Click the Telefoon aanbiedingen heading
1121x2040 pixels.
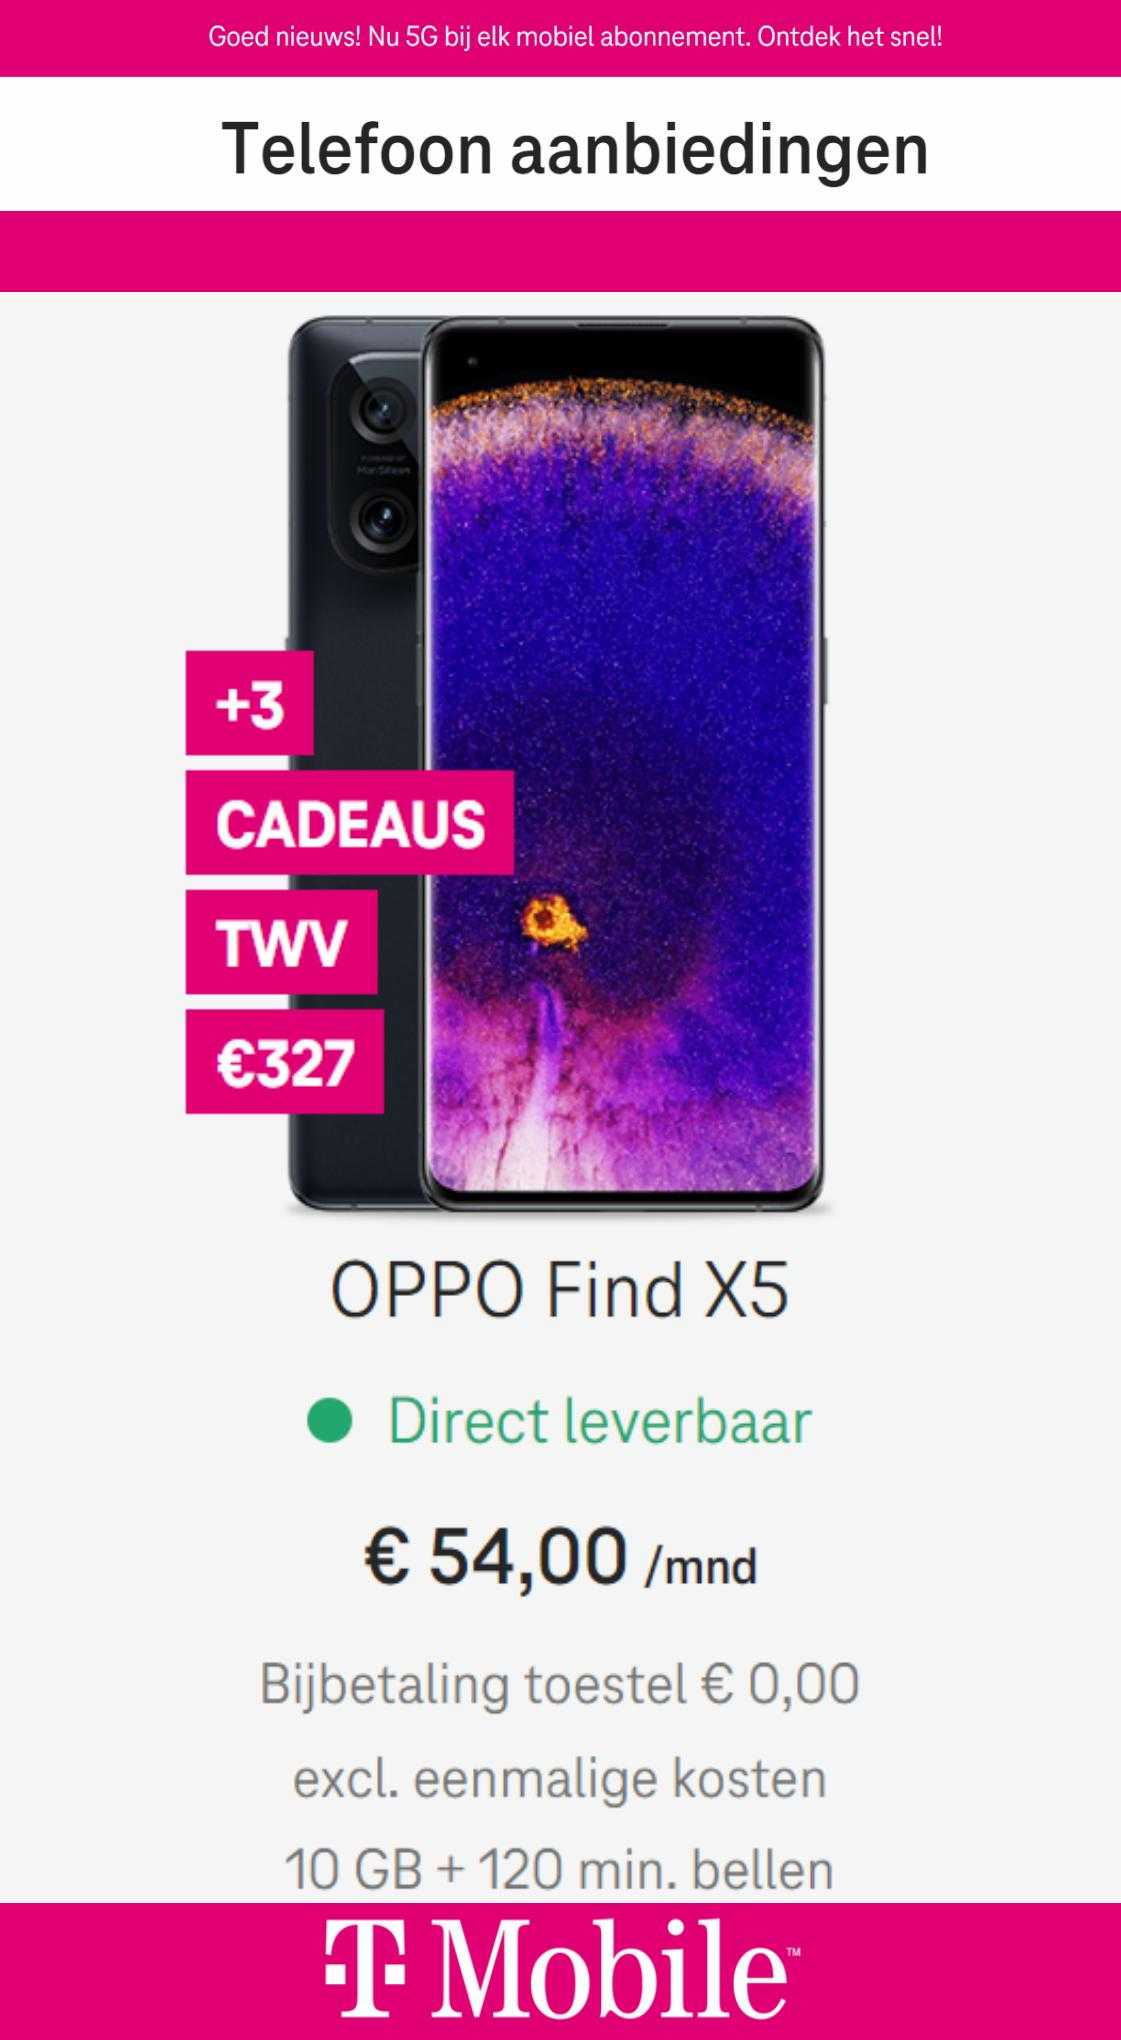[x=575, y=148]
